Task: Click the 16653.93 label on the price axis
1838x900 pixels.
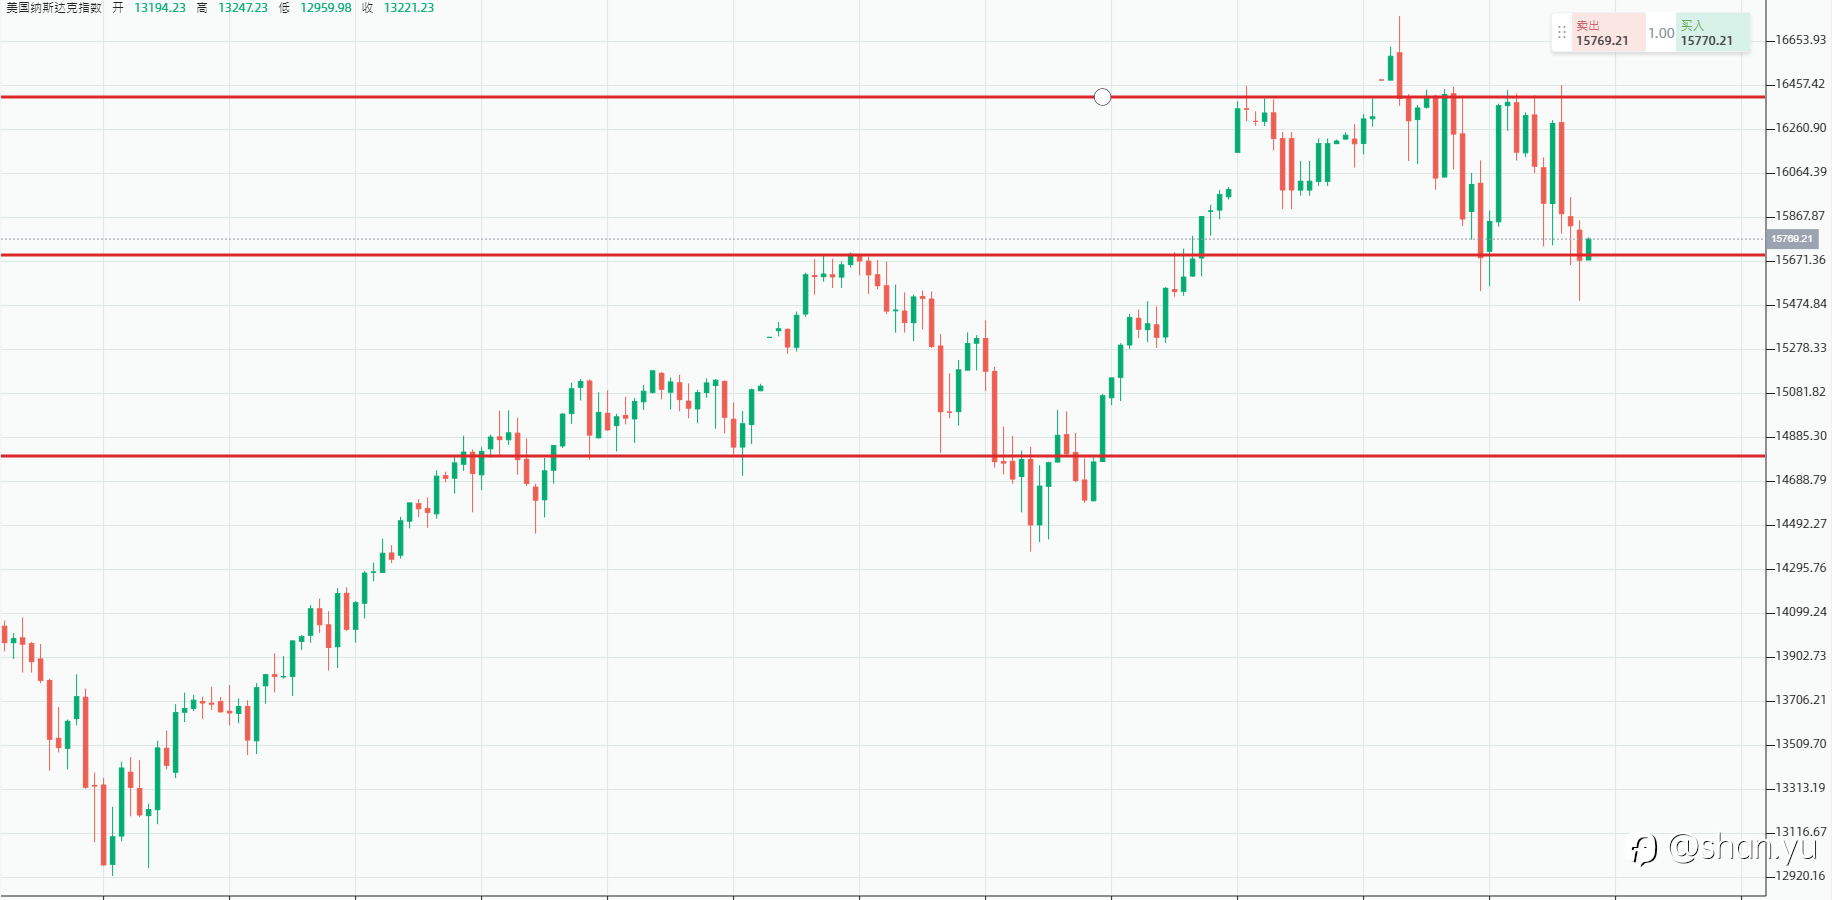Action: point(1800,40)
